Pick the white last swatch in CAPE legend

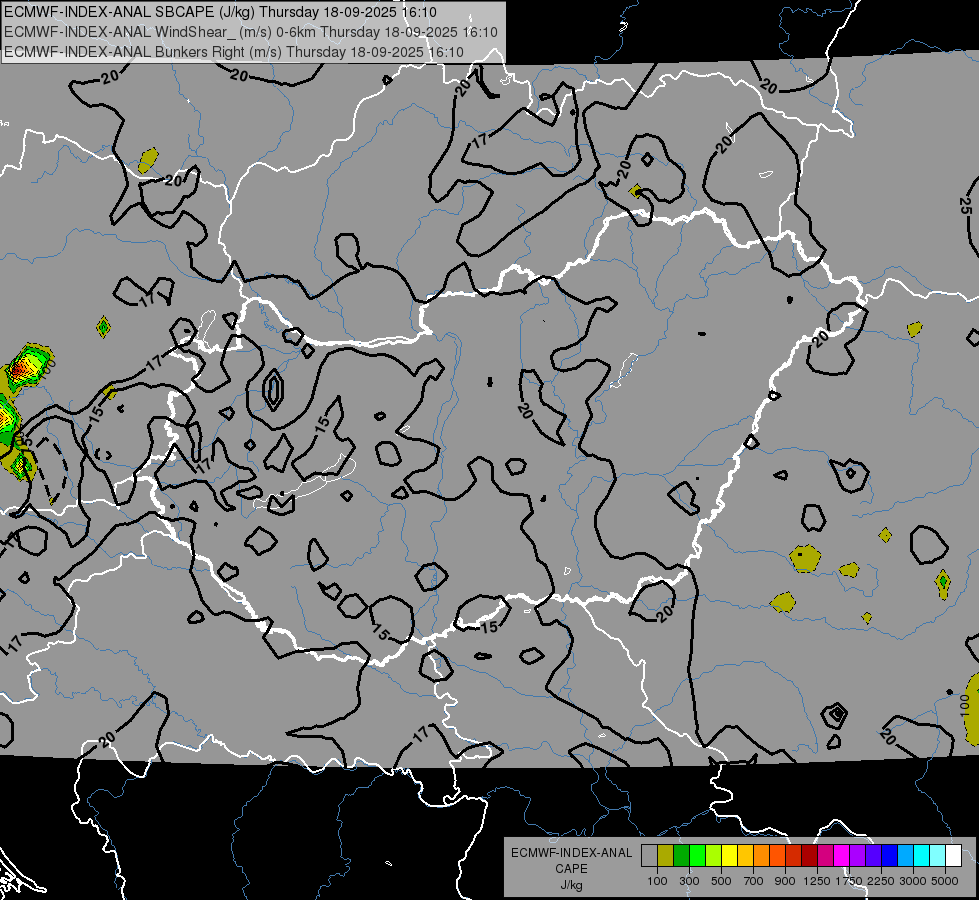click(x=953, y=856)
